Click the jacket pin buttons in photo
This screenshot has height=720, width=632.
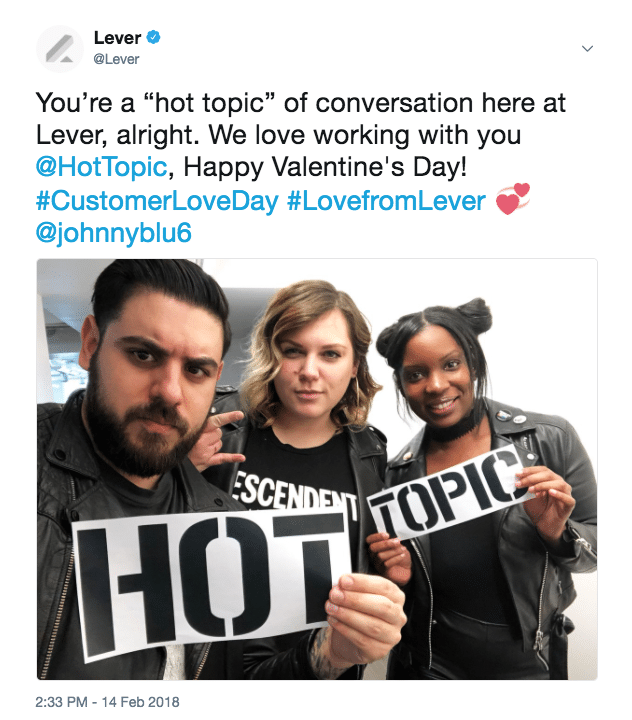tap(511, 417)
